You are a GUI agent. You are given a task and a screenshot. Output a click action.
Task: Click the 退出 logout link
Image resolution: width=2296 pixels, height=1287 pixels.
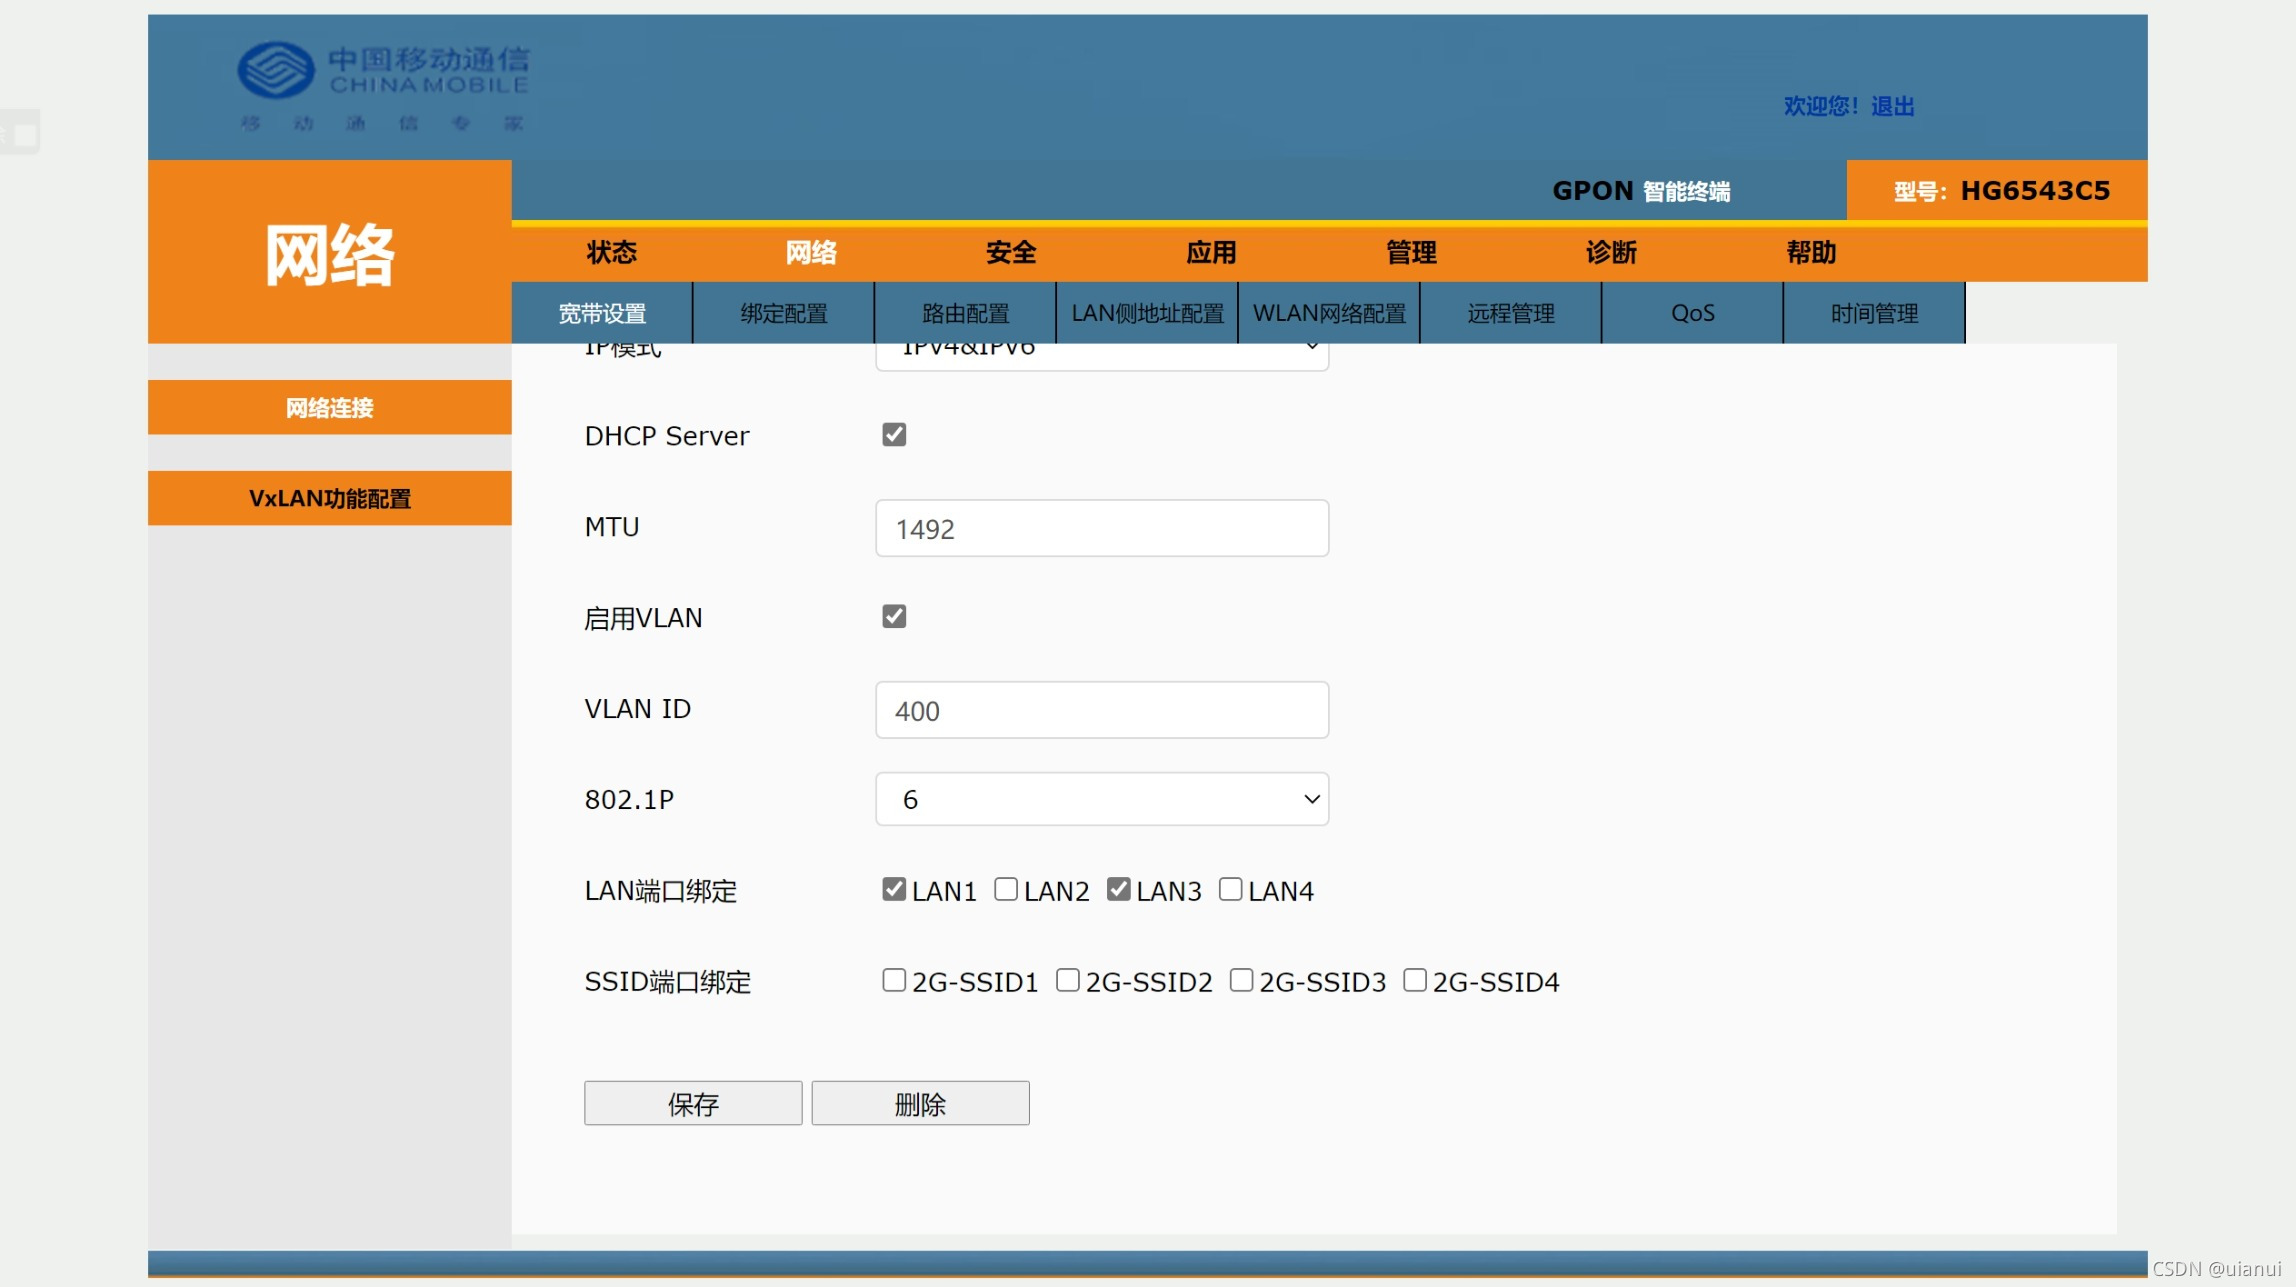tap(1892, 107)
